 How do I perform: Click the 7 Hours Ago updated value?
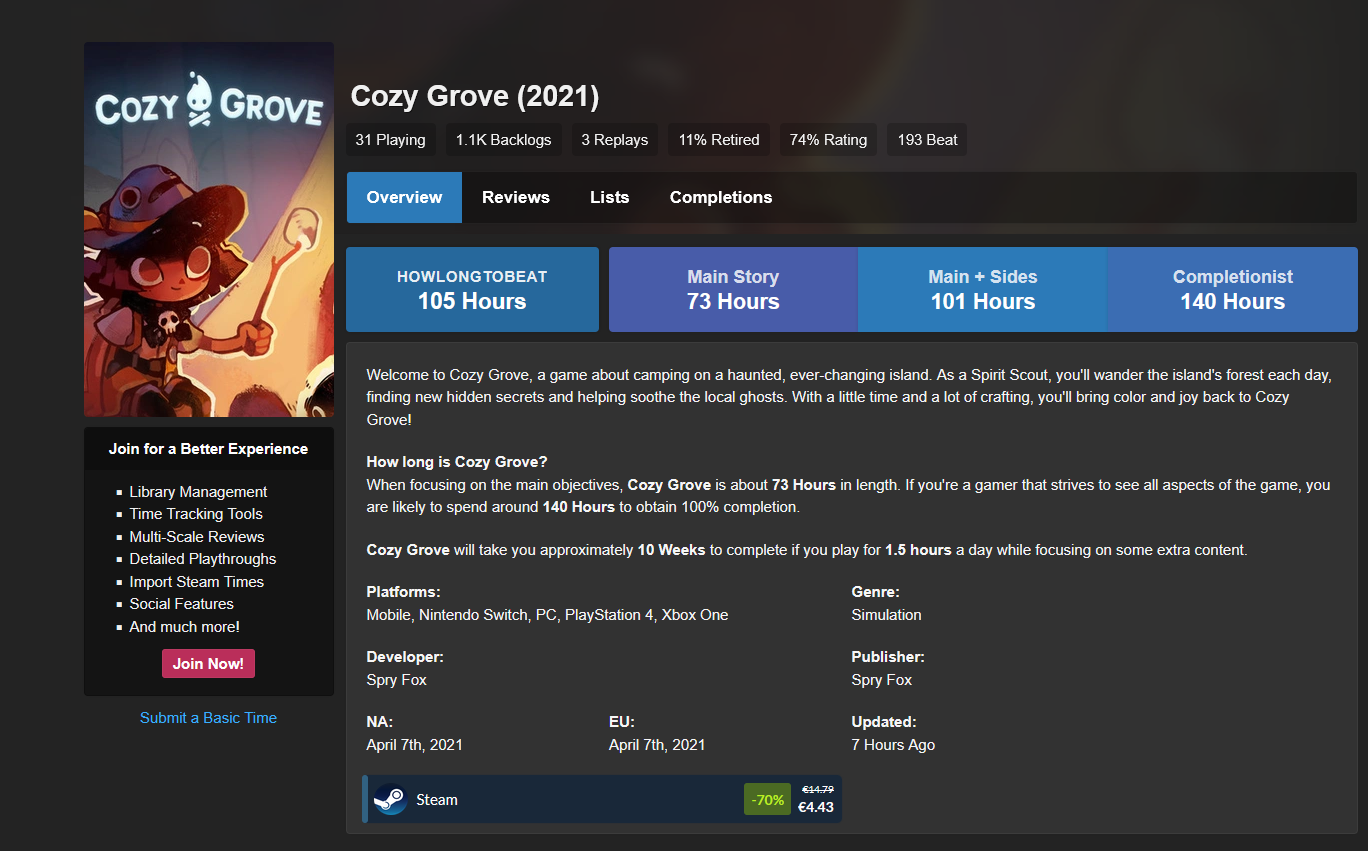coord(894,745)
